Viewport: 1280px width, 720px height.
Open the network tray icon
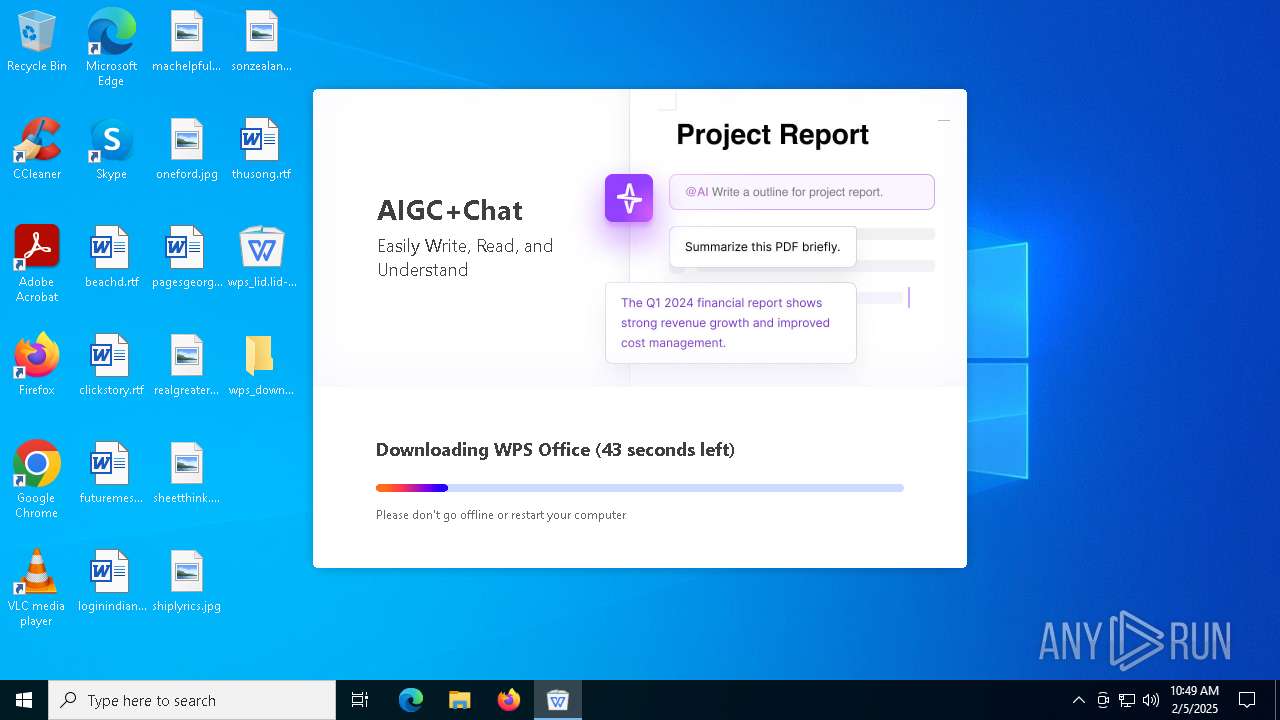pos(1127,700)
